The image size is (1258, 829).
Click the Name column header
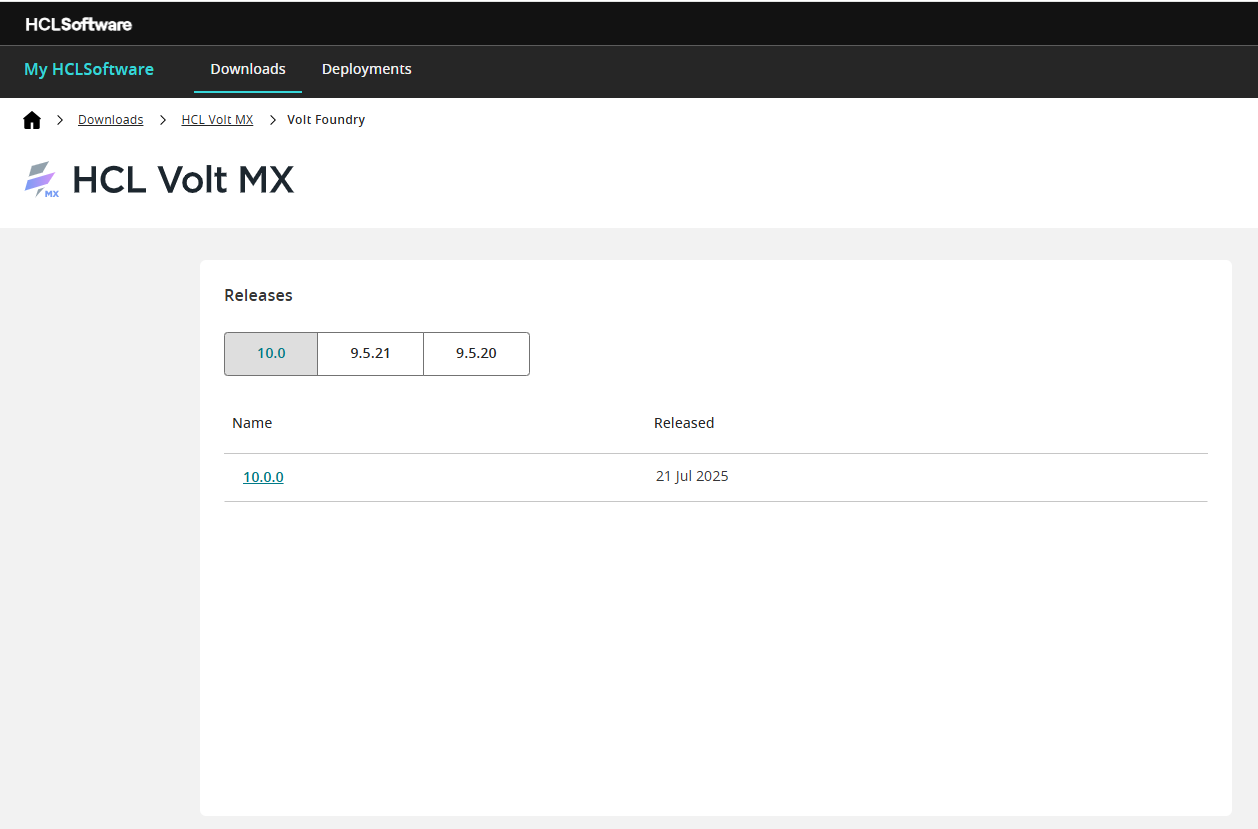coord(252,423)
